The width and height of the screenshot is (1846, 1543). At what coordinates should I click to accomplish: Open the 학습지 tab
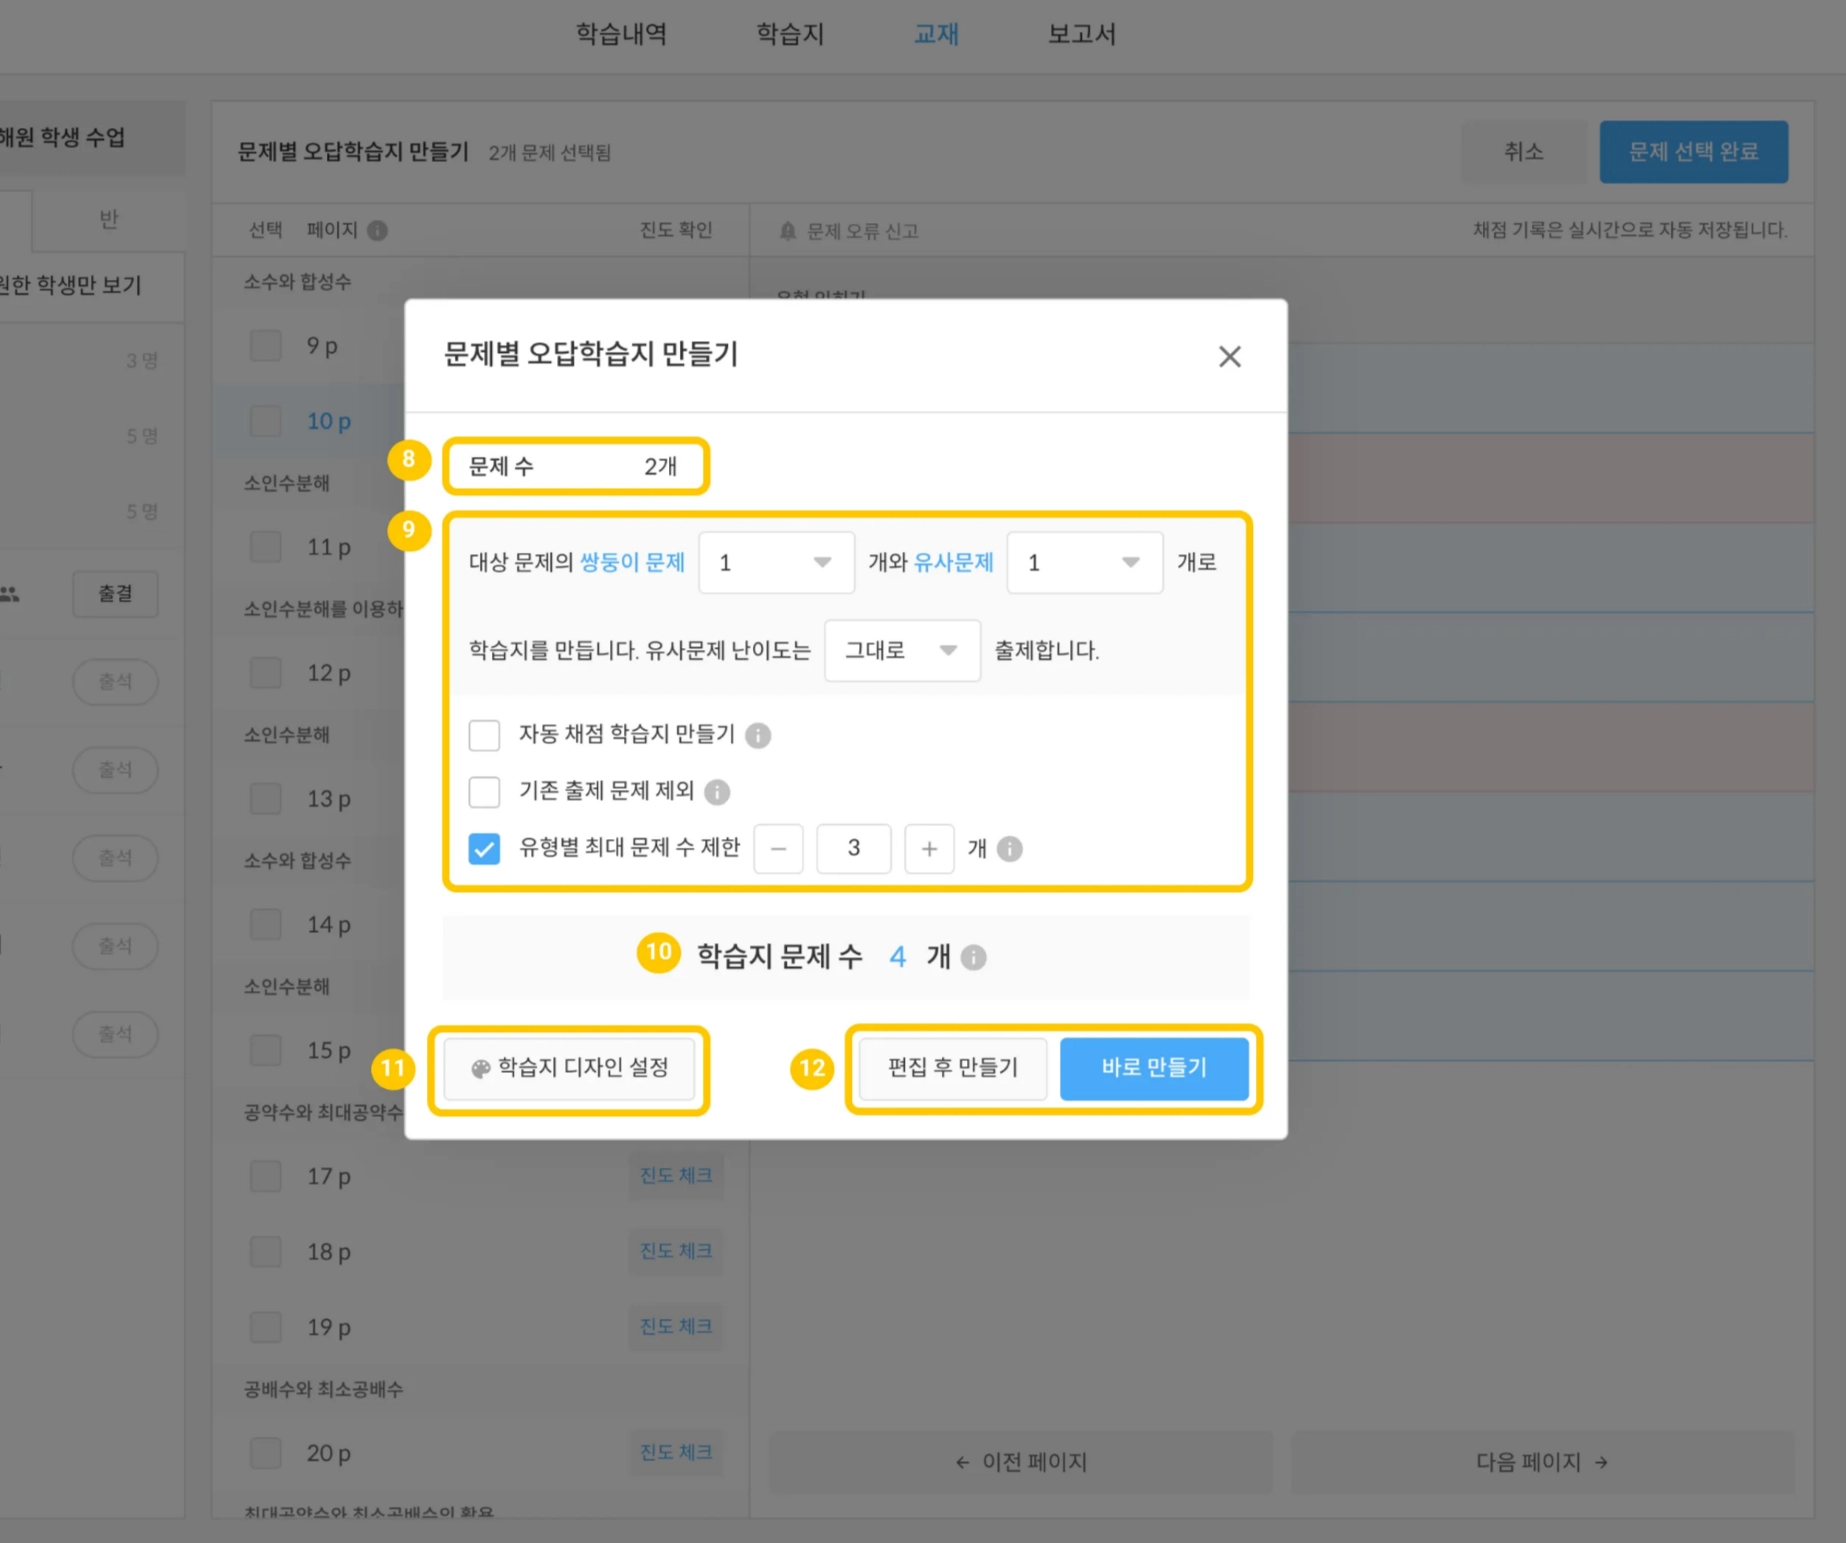click(x=790, y=34)
